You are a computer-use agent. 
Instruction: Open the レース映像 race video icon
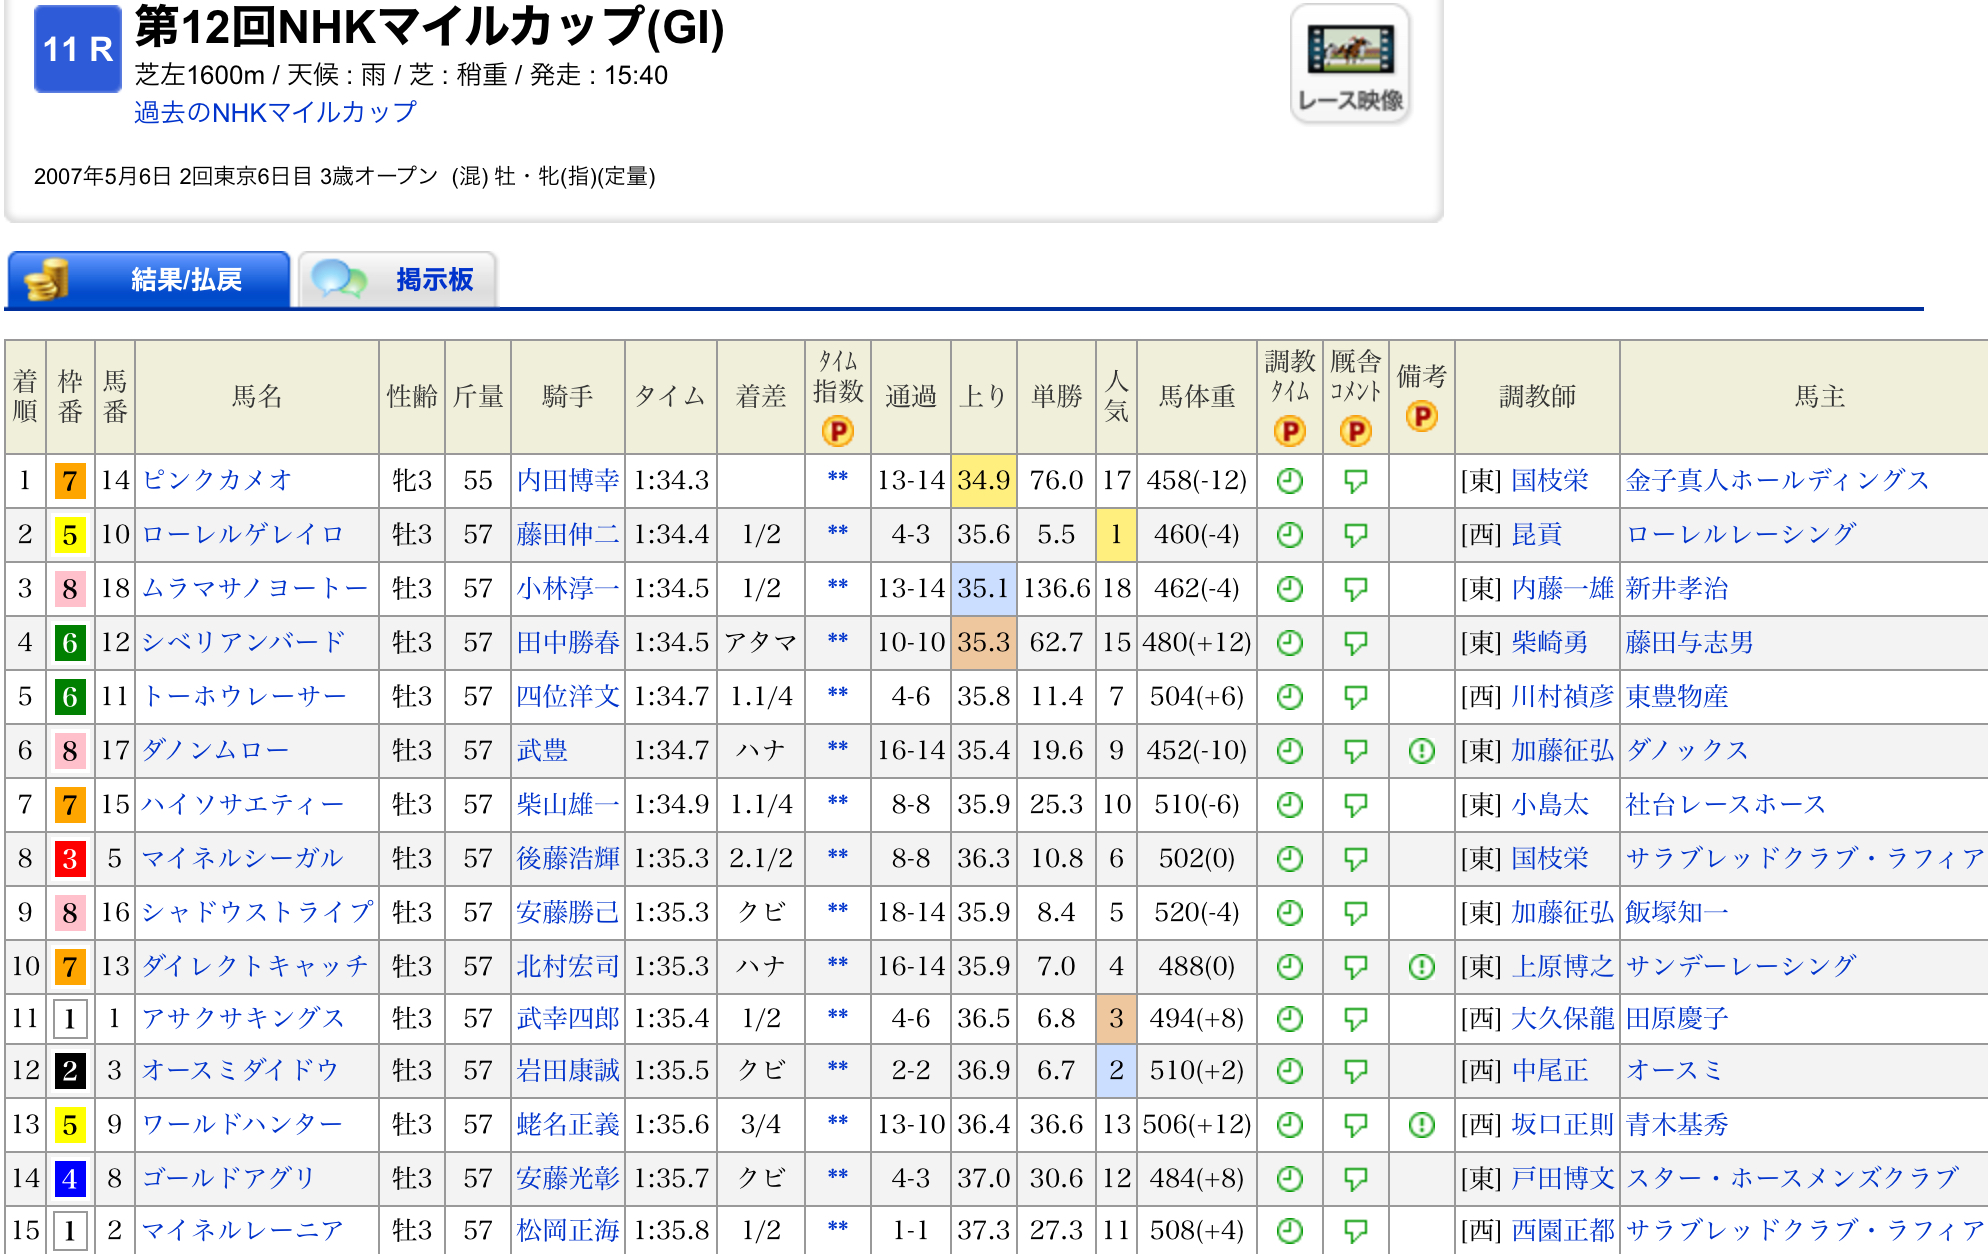tap(1350, 64)
